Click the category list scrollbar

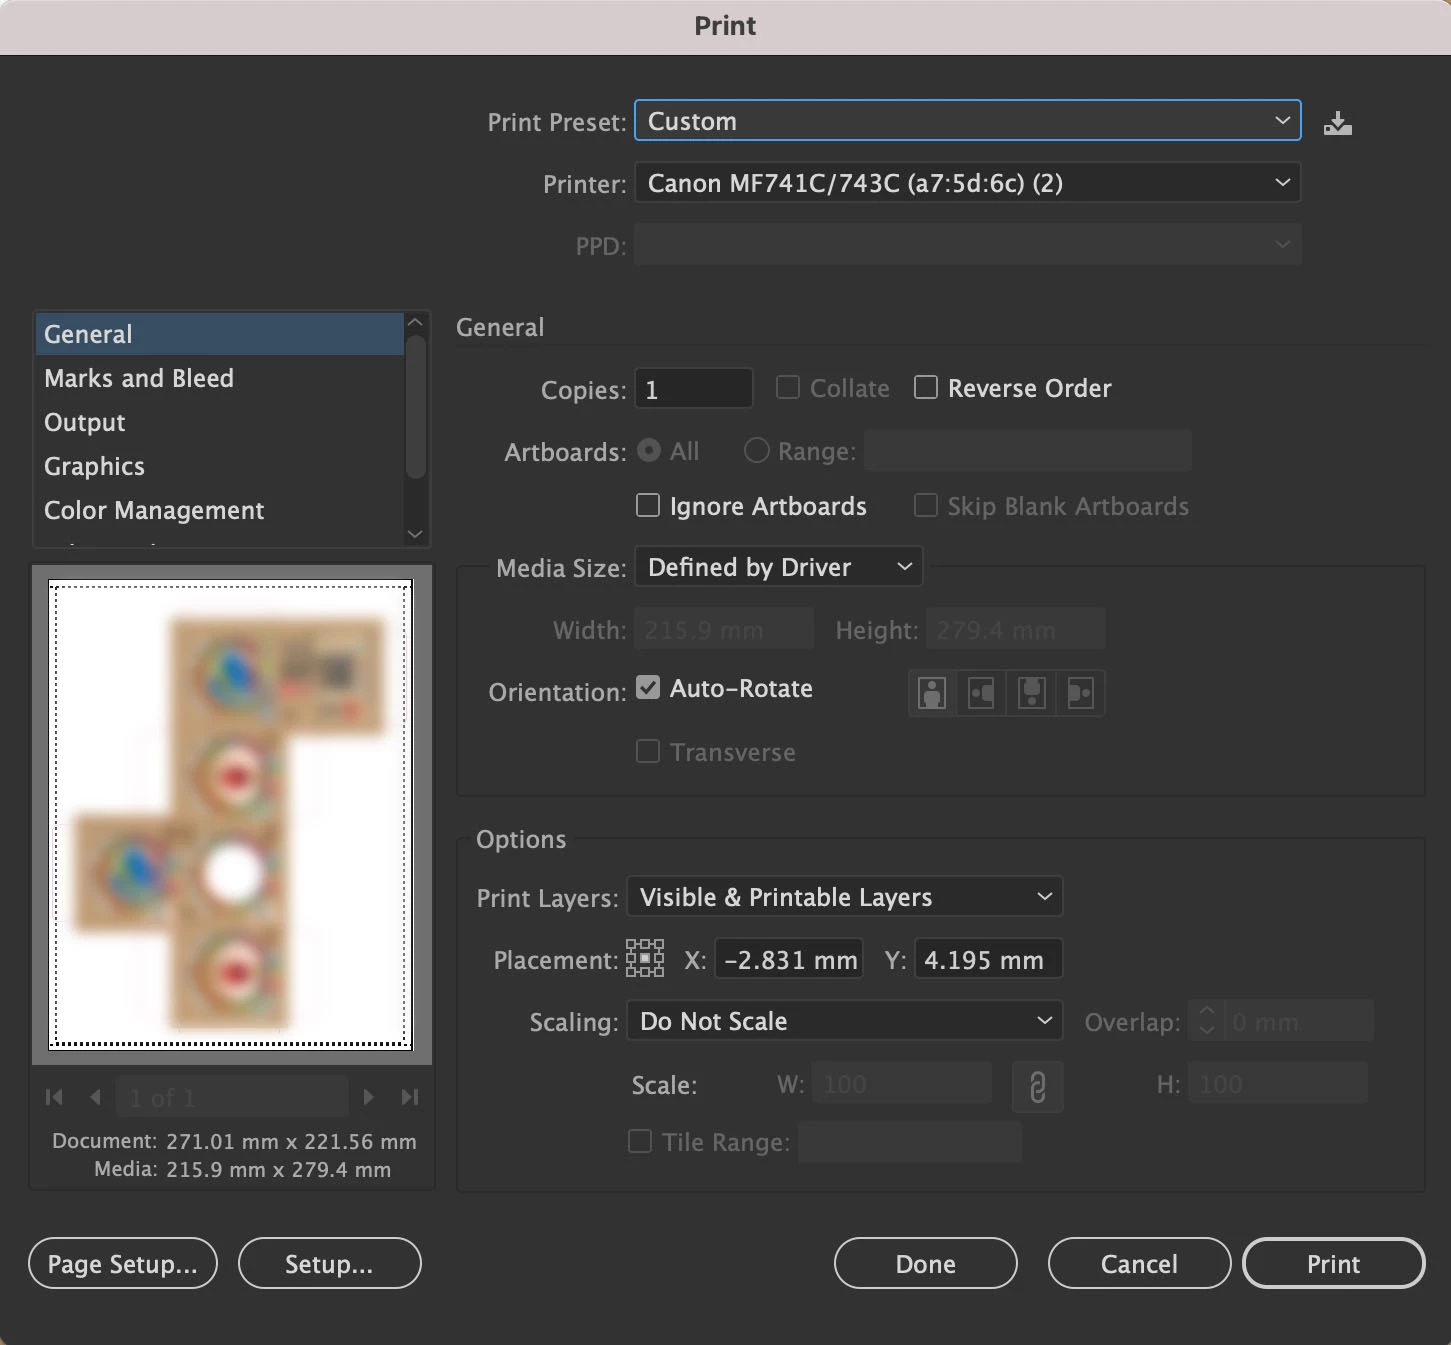[416, 407]
